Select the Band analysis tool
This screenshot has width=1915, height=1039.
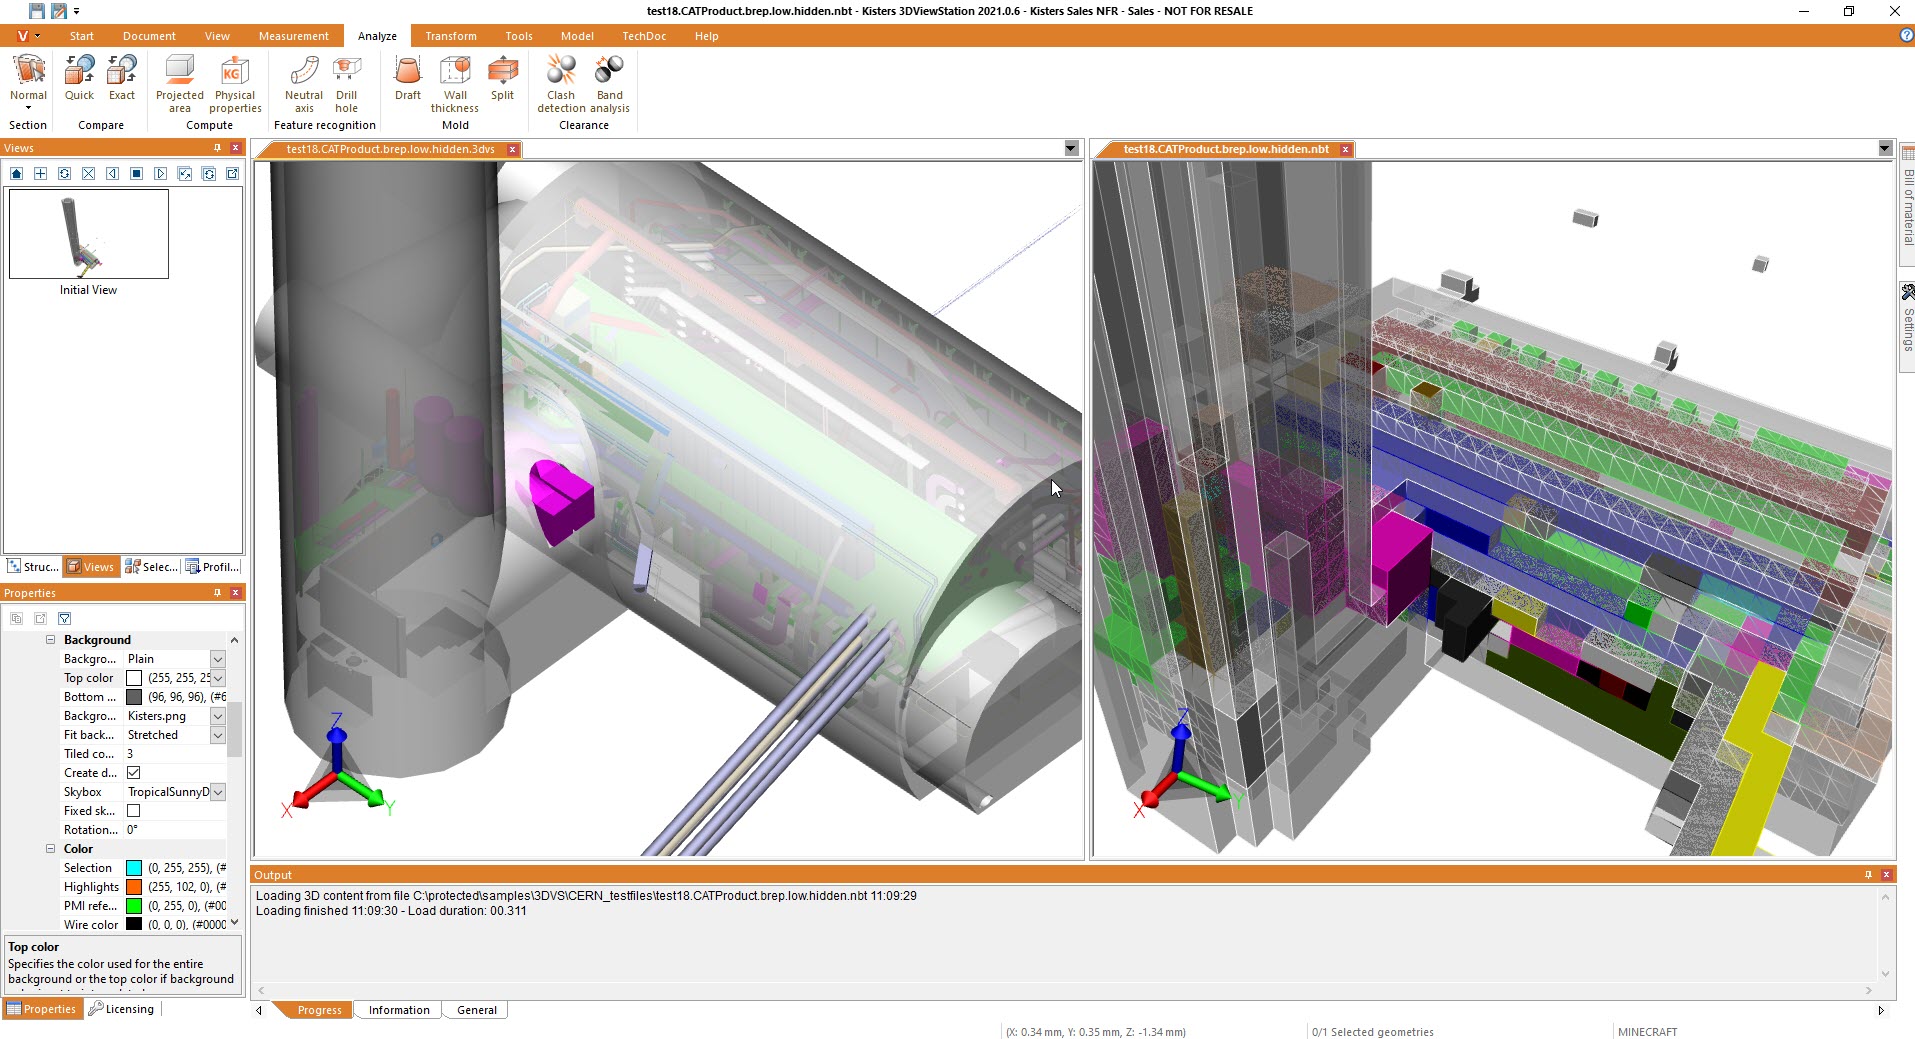click(609, 83)
